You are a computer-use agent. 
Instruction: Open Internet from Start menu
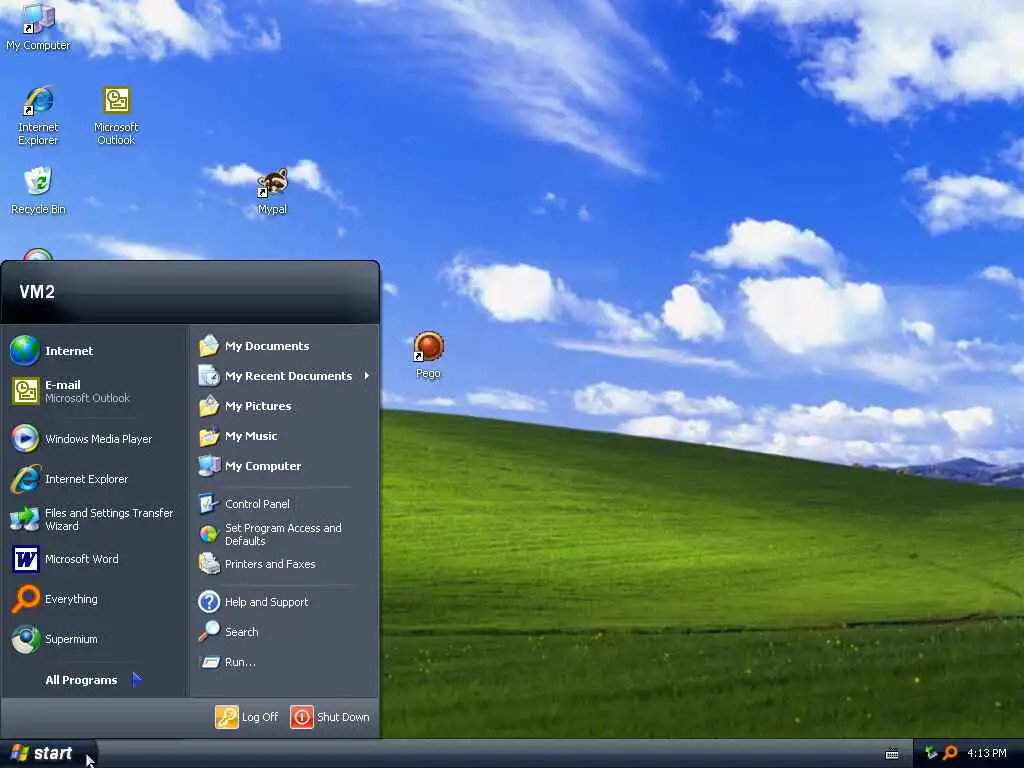tap(94, 351)
